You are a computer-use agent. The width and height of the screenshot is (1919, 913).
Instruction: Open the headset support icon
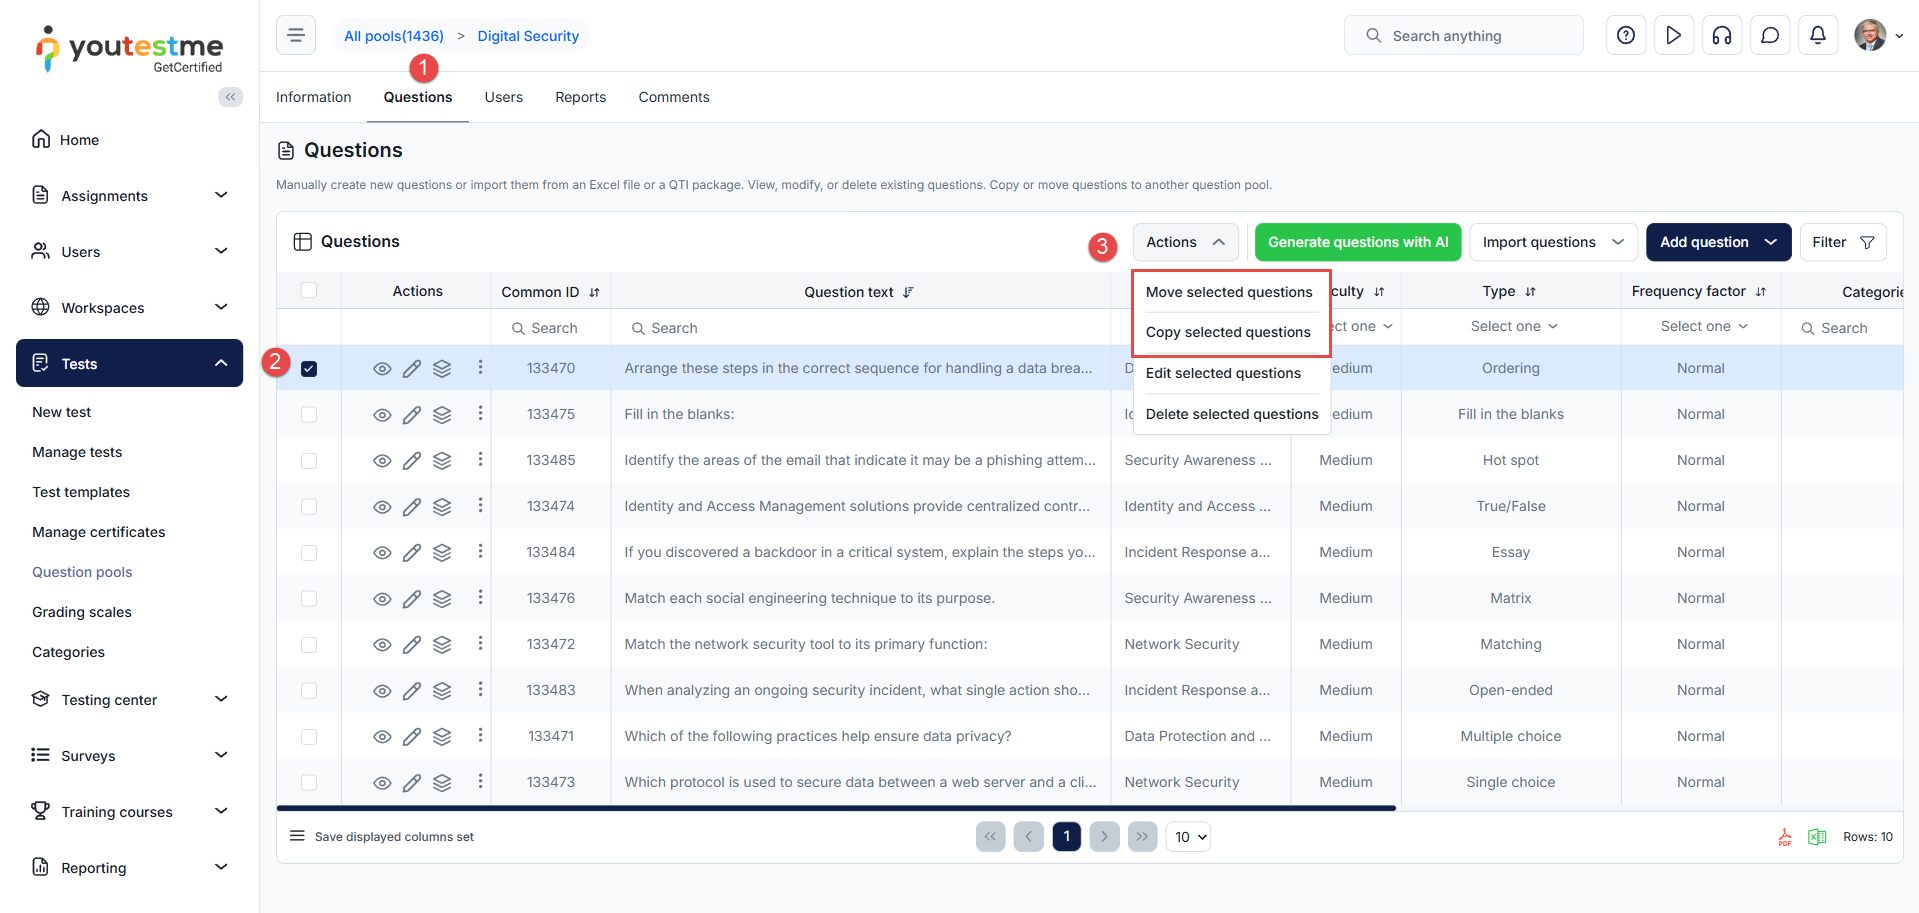[x=1722, y=36]
